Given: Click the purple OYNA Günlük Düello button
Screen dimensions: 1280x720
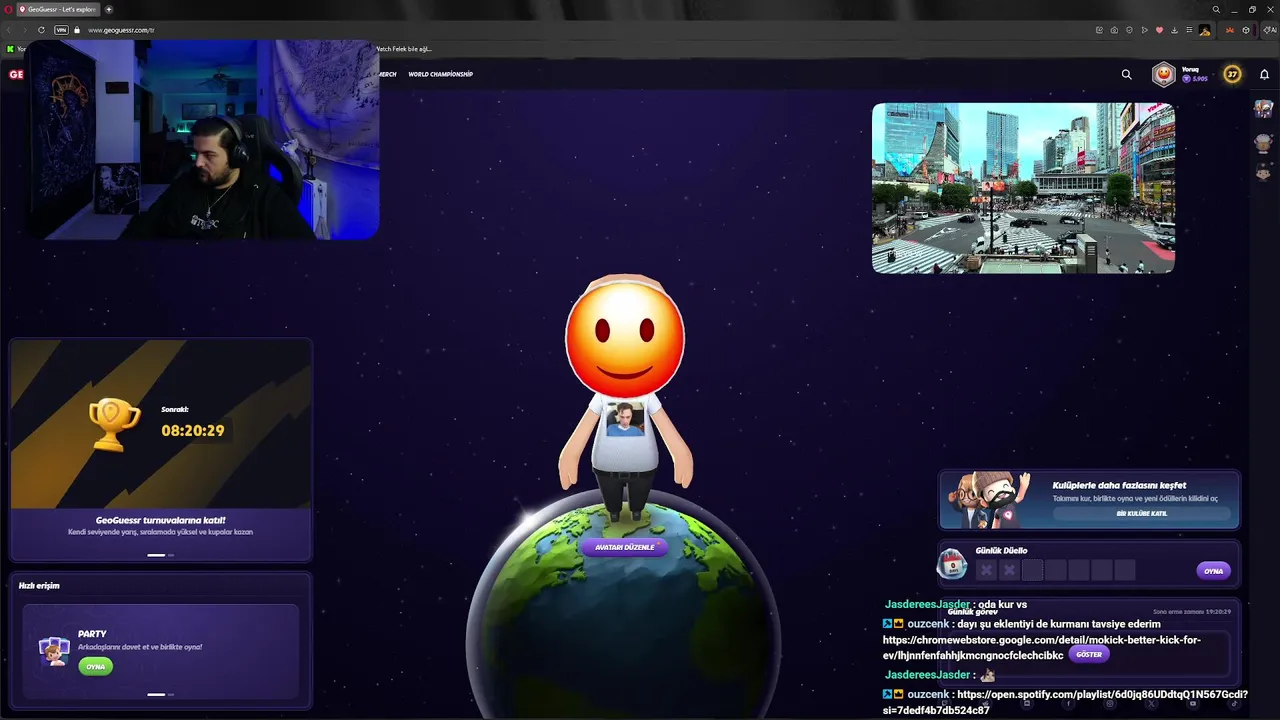Looking at the screenshot, I should pyautogui.click(x=1213, y=571).
